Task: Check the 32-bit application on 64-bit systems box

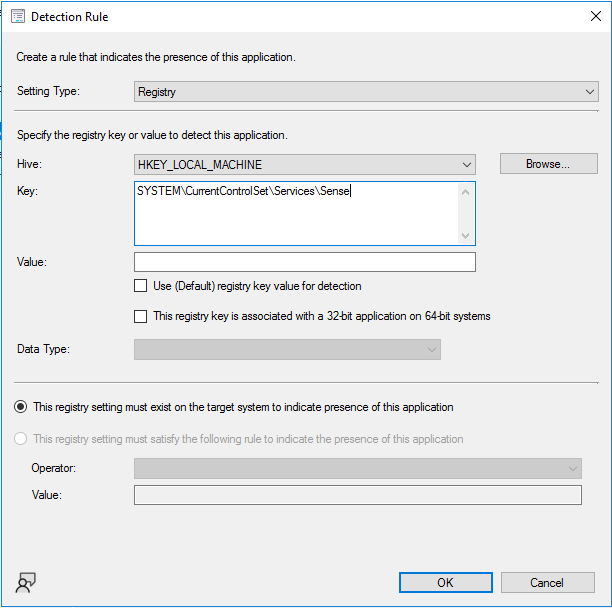Action: (141, 317)
